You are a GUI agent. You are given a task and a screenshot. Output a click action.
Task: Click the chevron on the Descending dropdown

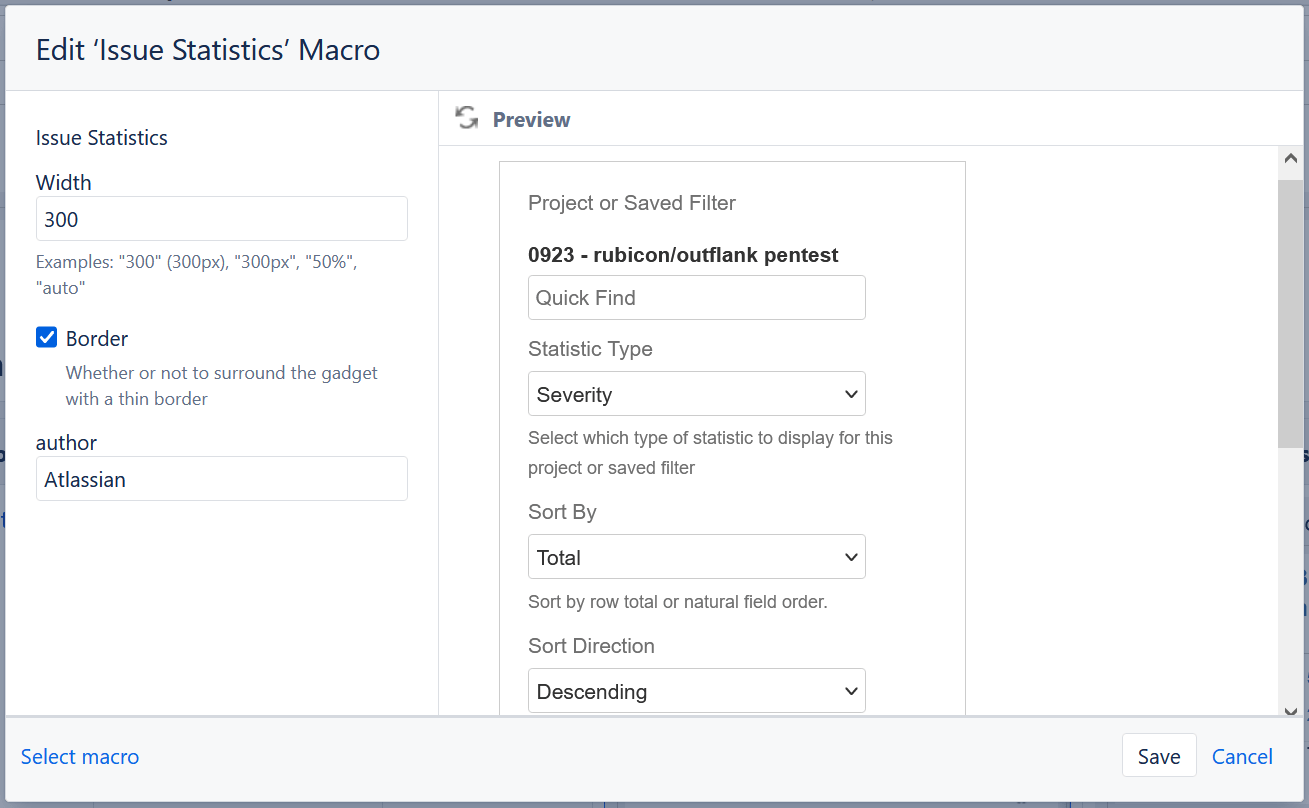[851, 691]
